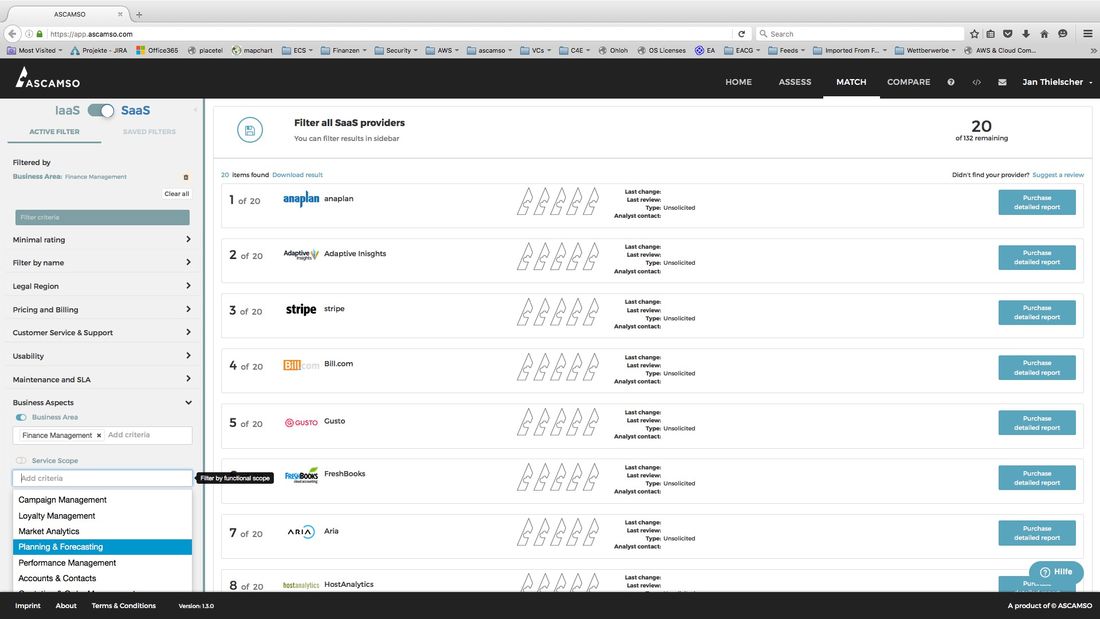Go to browser home page icon
The width and height of the screenshot is (1100, 619).
coord(1044,34)
